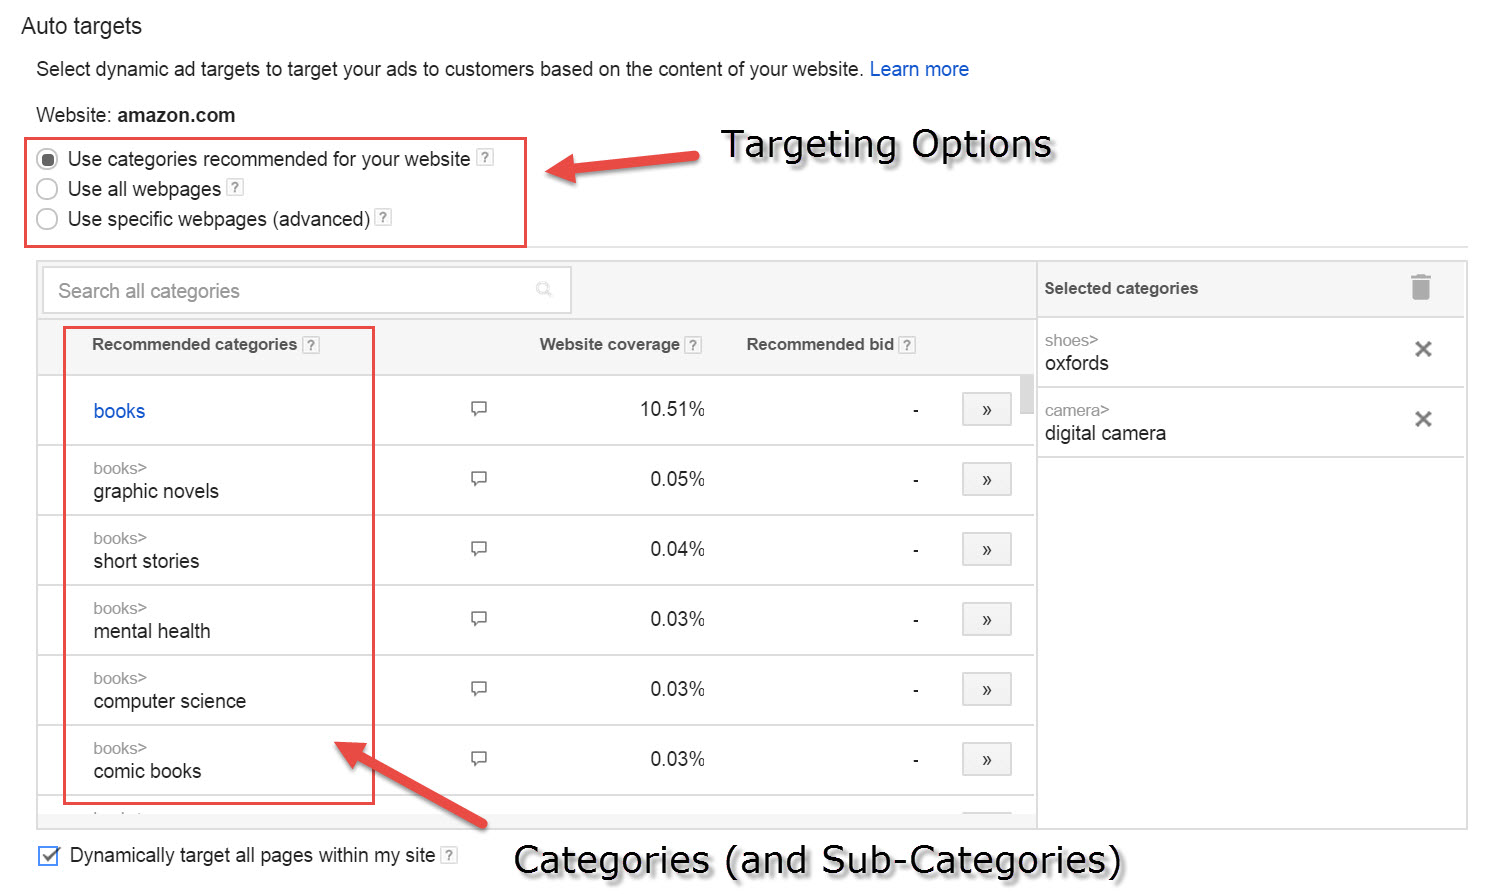Click help icon beside Recommended bid
This screenshot has width=1504, height=894.
(907, 345)
